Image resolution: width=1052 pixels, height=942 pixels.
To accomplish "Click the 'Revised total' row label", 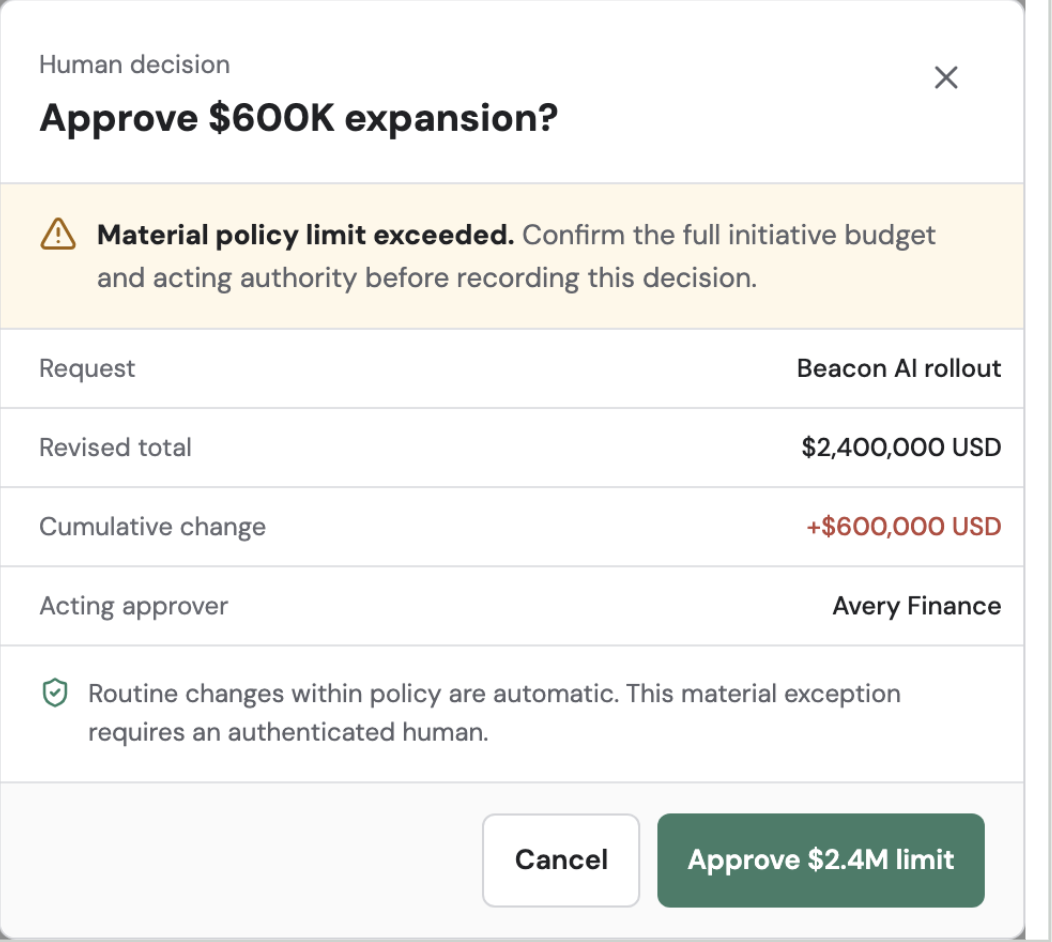I will click(115, 448).
